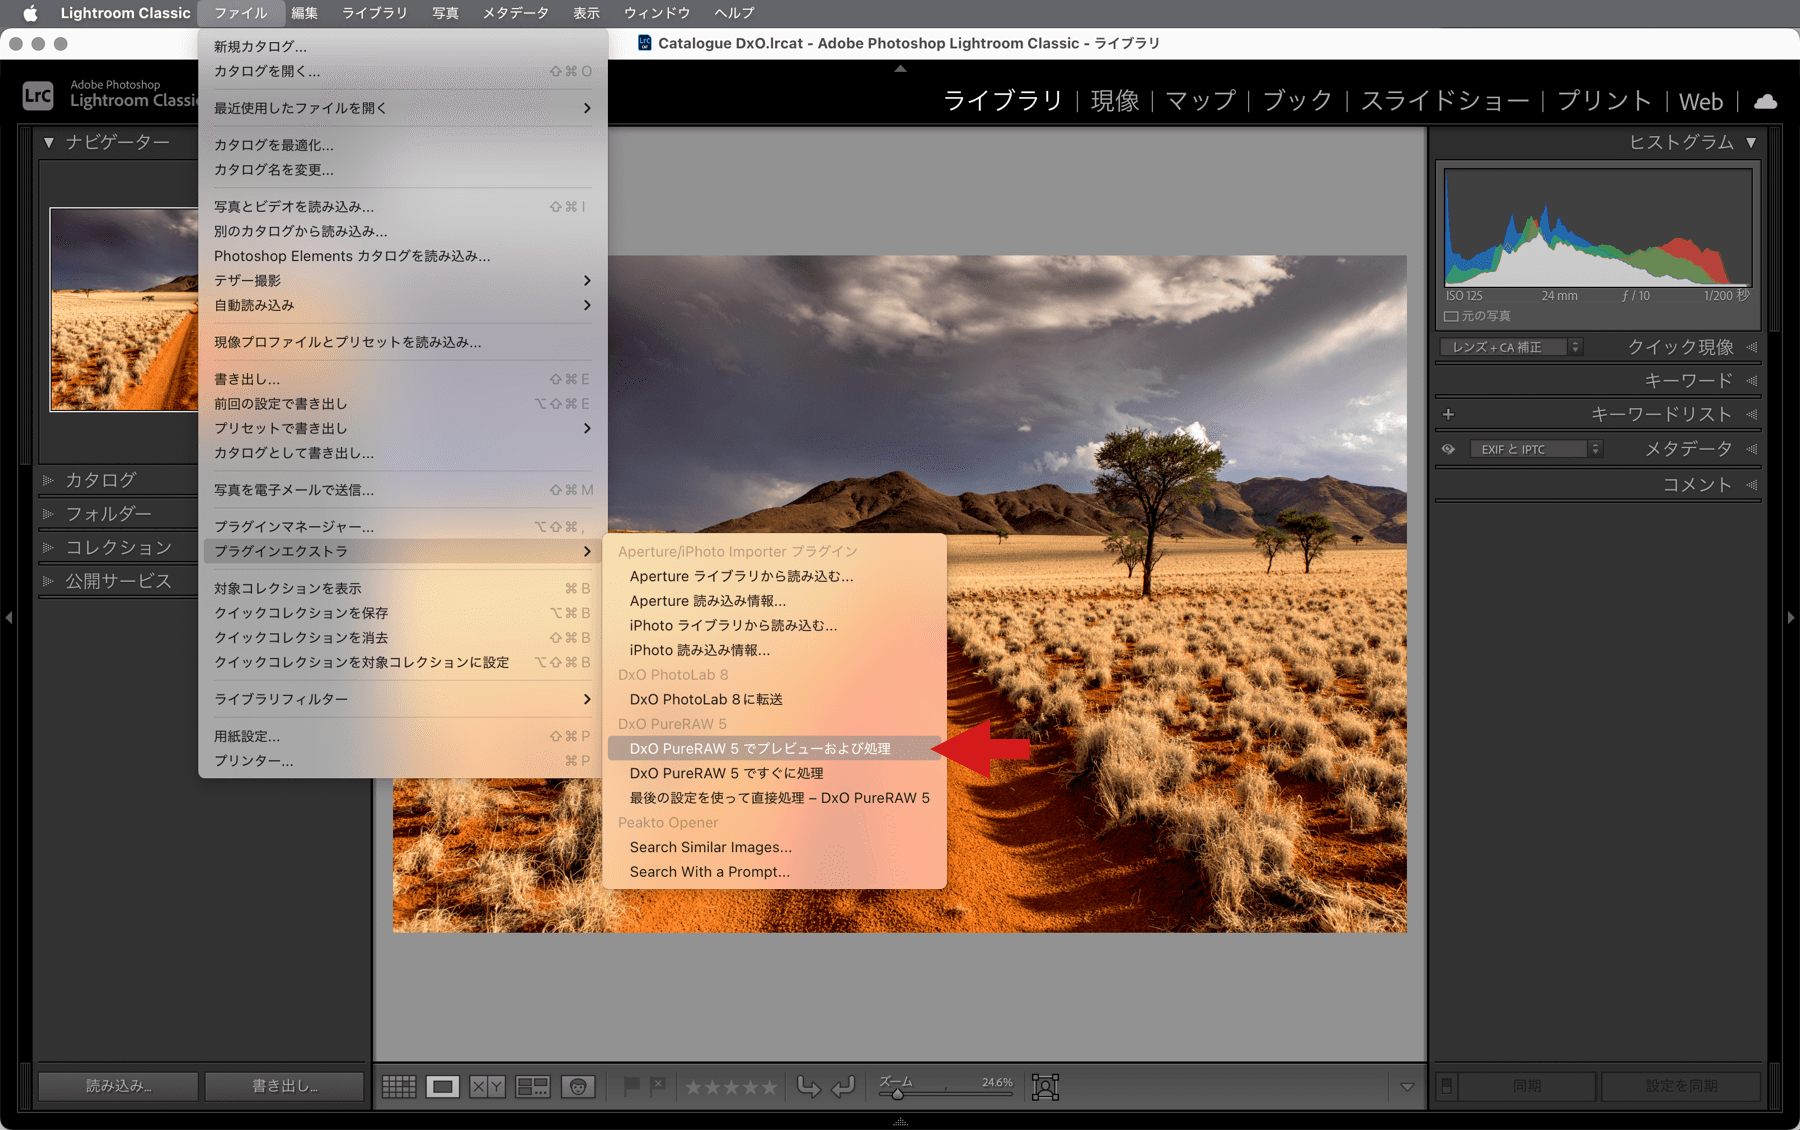Open the Apple menu
This screenshot has height=1130, width=1800.
click(30, 13)
